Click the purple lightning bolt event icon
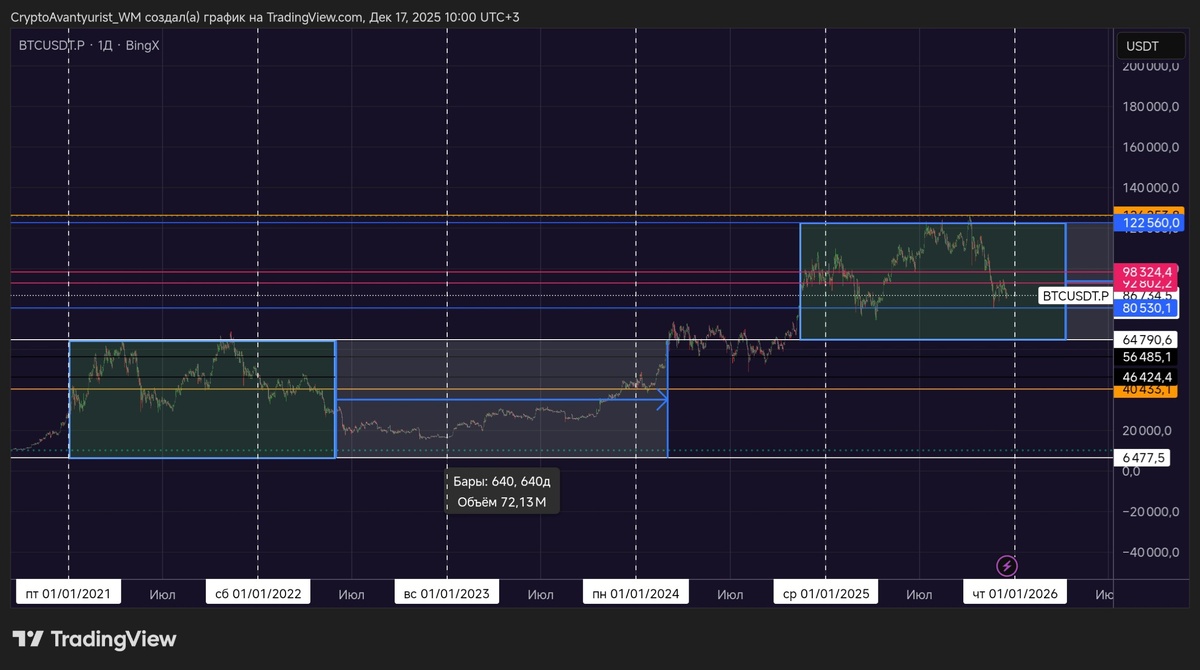The height and width of the screenshot is (670, 1200). 1007,565
